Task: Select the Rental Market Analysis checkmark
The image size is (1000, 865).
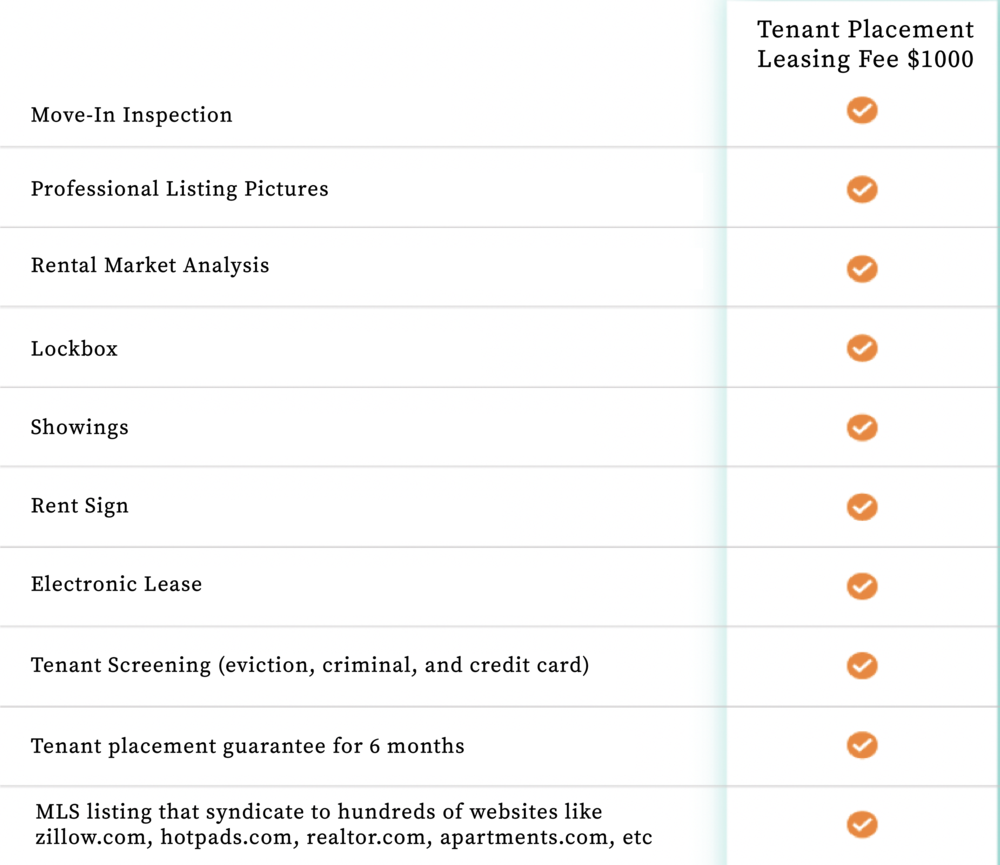Action: tap(862, 269)
